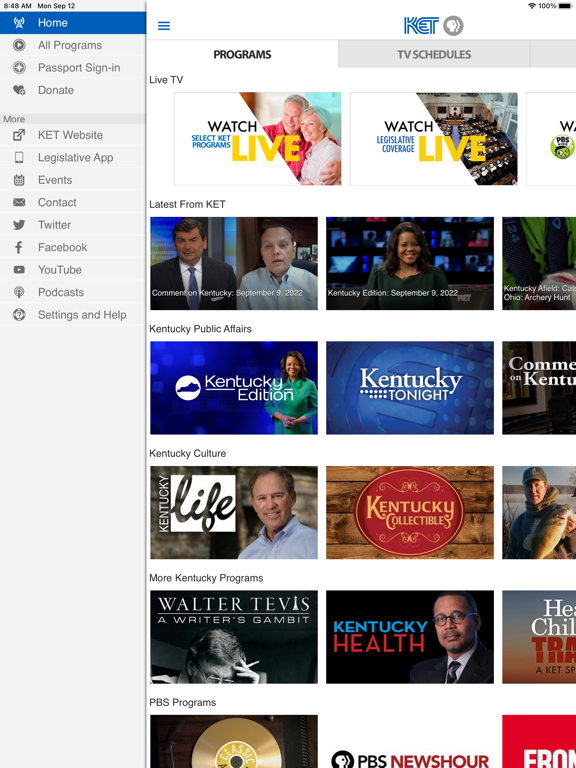Tap the Twitter bird icon
Image resolution: width=576 pixels, height=768 pixels.
(x=19, y=225)
